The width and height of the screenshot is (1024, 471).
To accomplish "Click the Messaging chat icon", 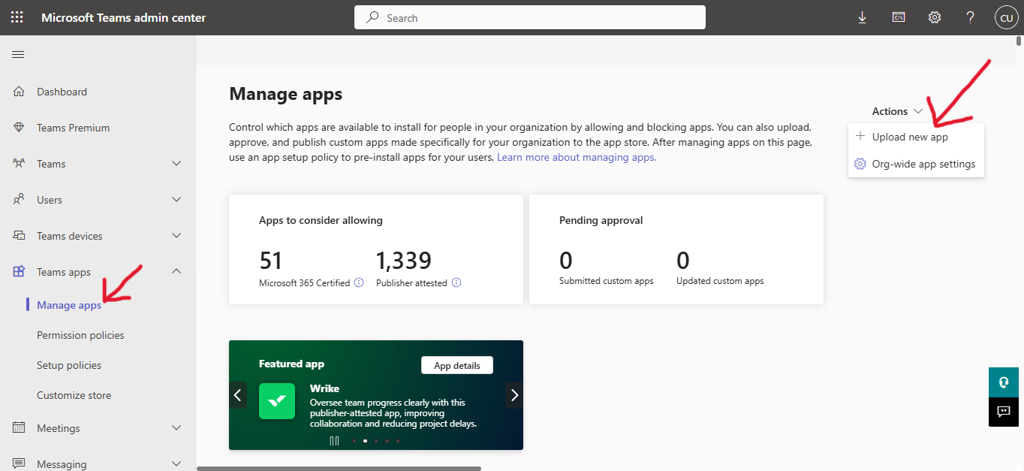I will pos(19,464).
